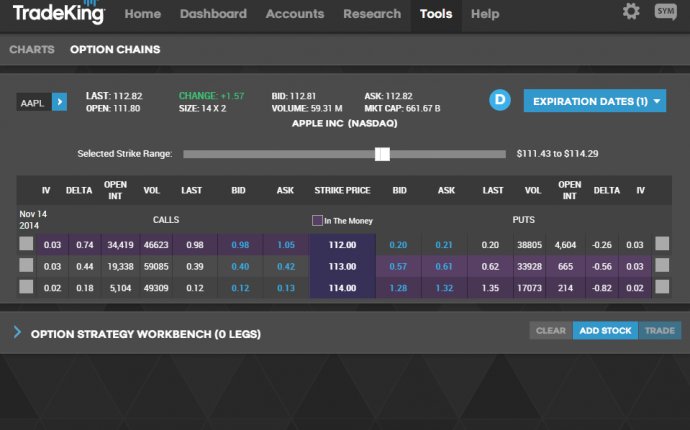Click the MKT CAP: 661.67 B value
The width and height of the screenshot is (690, 430).
[402, 108]
